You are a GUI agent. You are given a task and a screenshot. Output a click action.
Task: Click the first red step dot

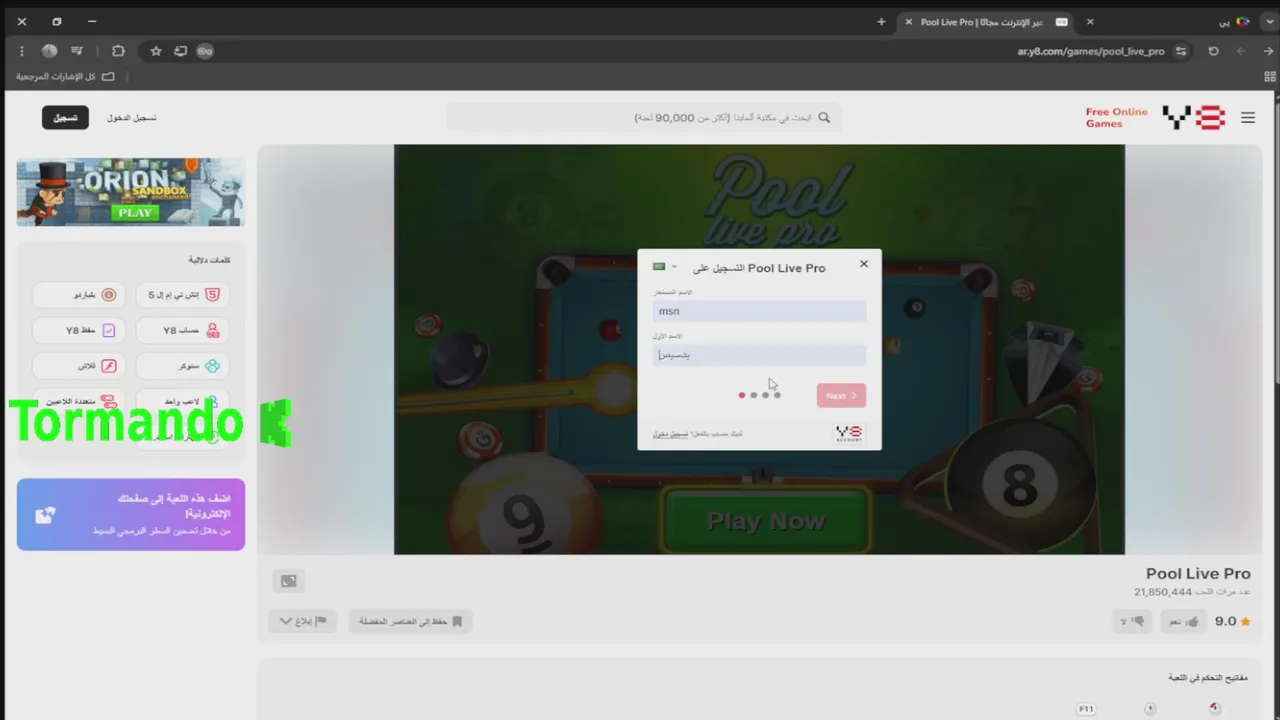pyautogui.click(x=742, y=395)
